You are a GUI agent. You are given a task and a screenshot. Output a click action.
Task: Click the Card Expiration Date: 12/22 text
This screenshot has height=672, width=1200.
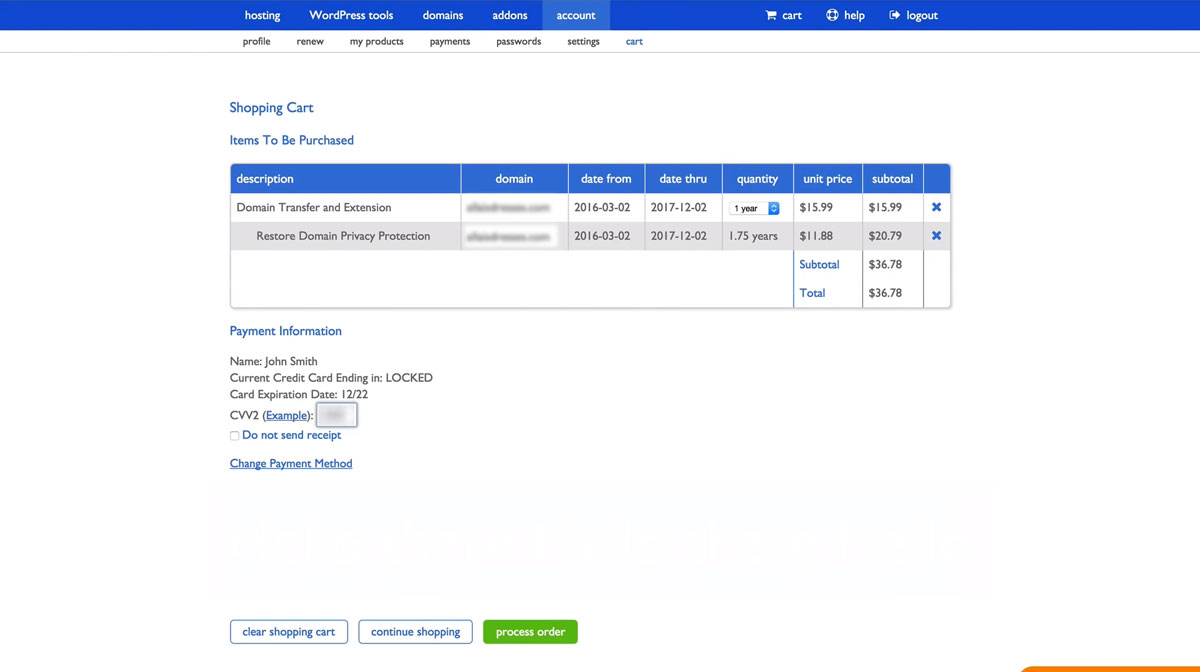(x=299, y=395)
